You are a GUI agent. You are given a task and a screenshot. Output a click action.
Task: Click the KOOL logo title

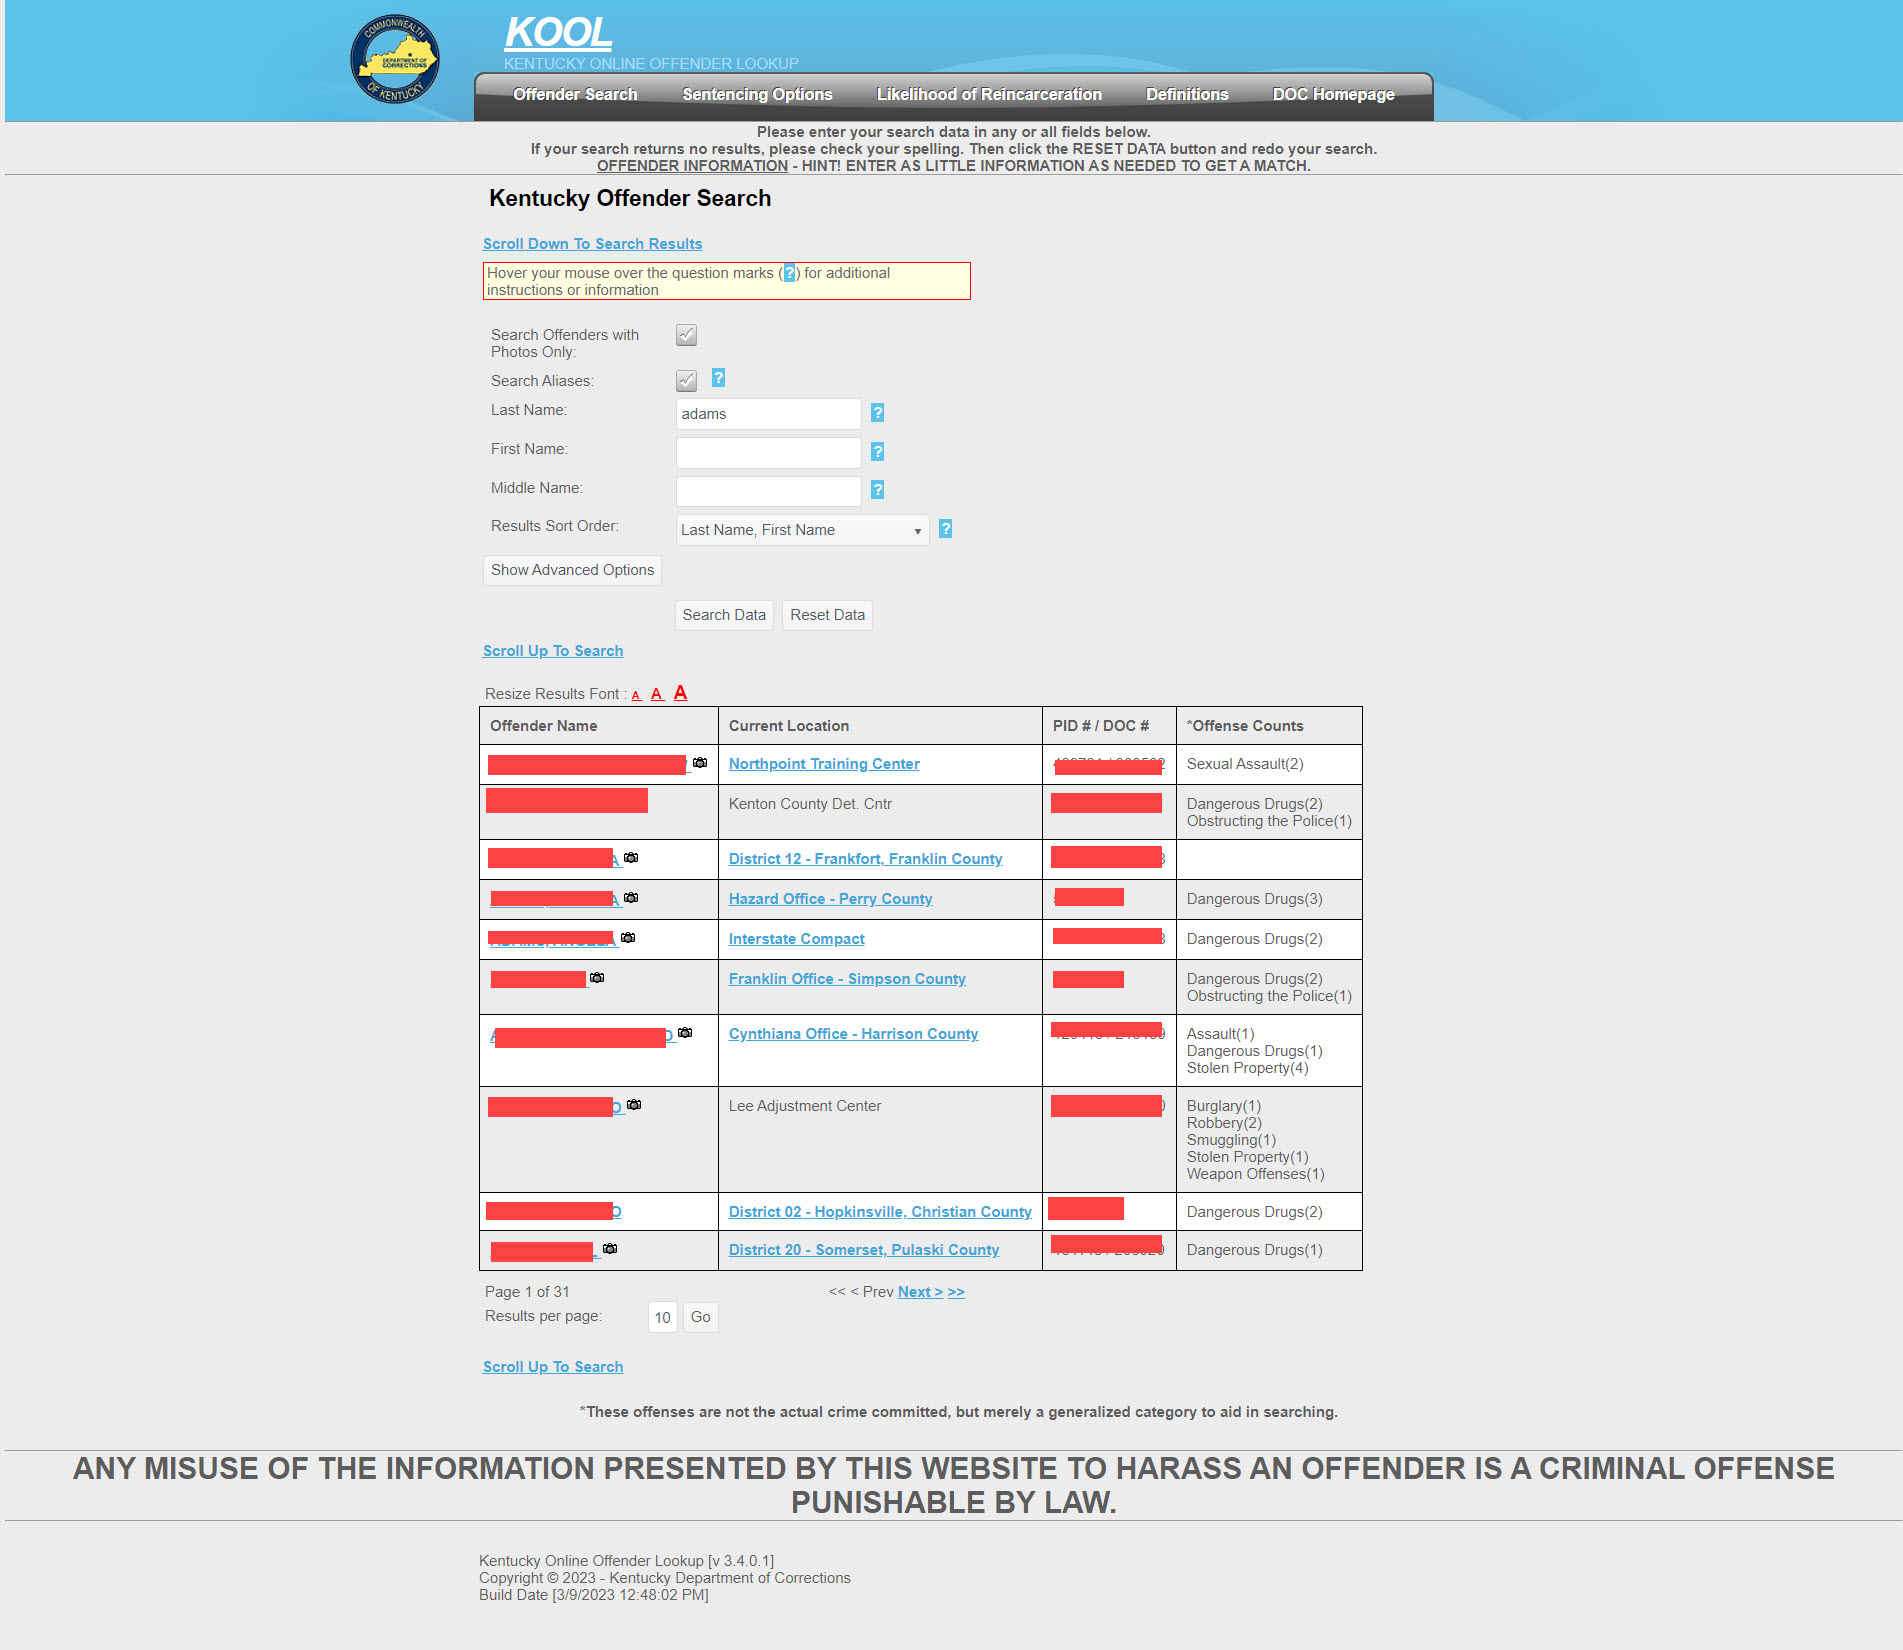click(x=558, y=33)
